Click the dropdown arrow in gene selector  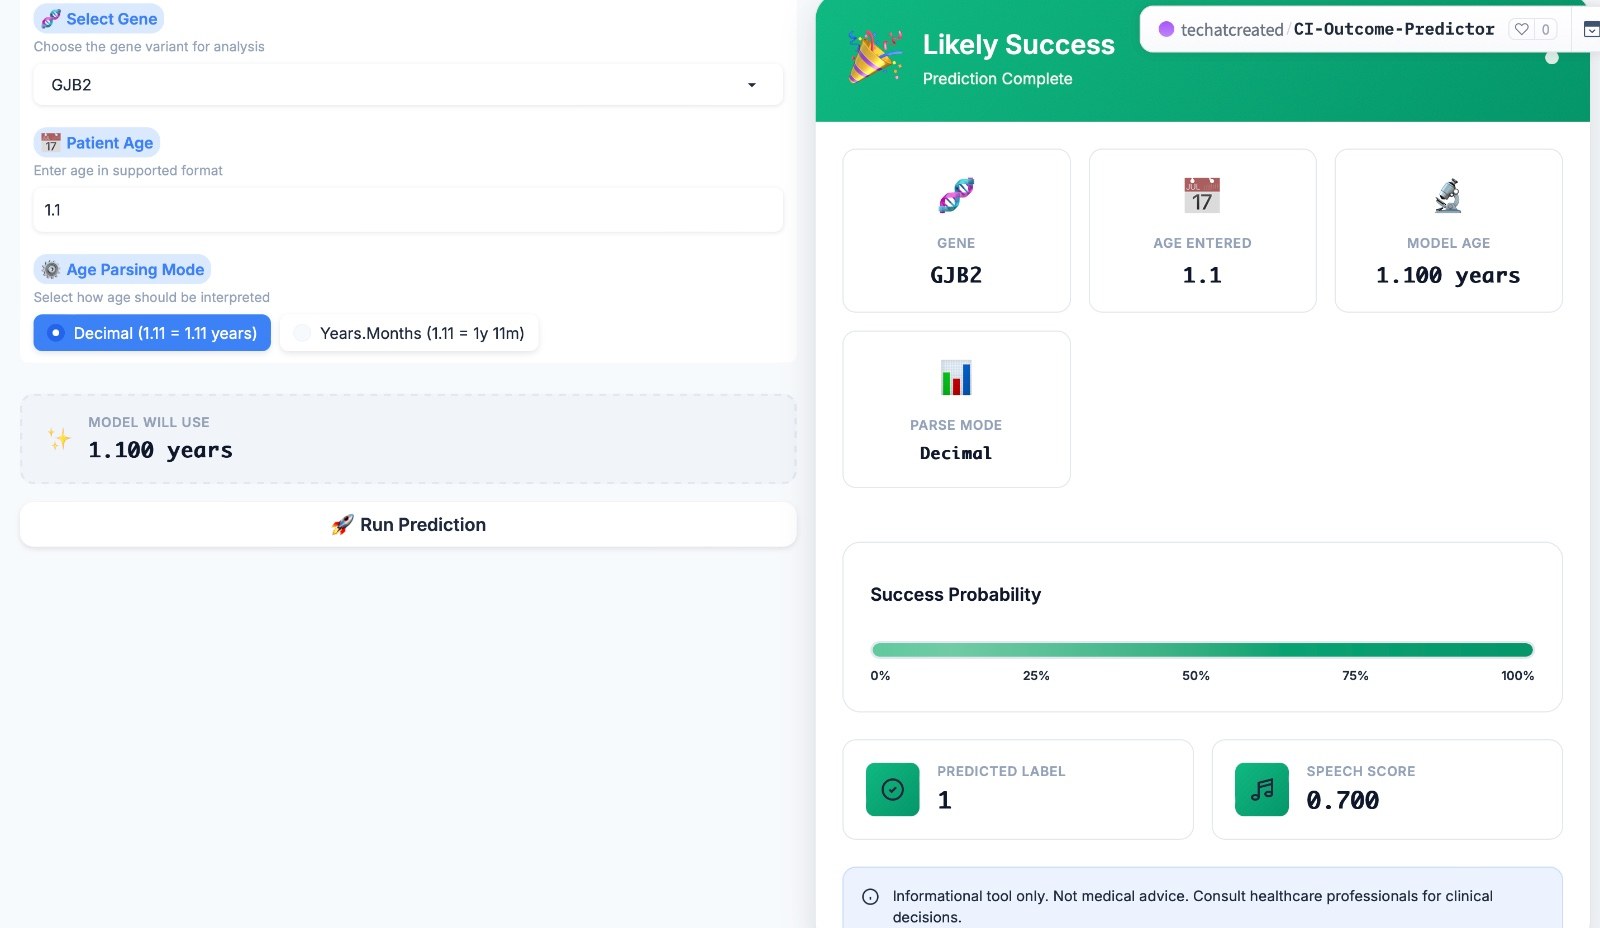pyautogui.click(x=752, y=85)
